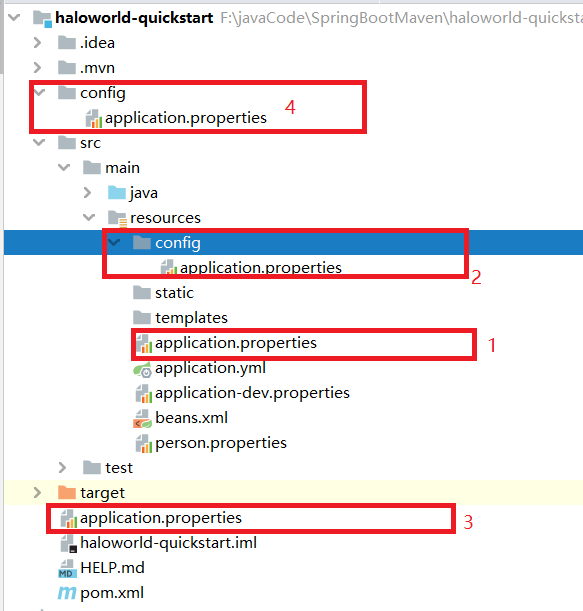Screen dimensions: 583x611
Task: Expand the test folder arrow
Action: 62,468
